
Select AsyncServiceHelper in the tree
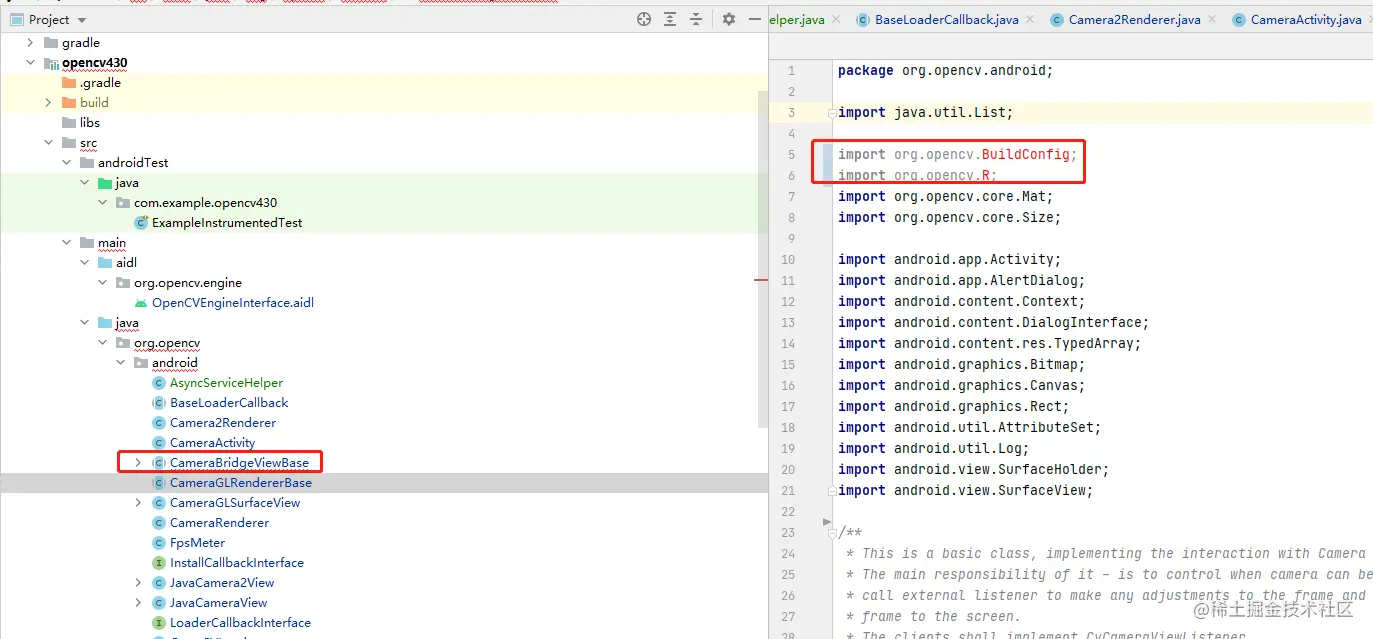226,383
